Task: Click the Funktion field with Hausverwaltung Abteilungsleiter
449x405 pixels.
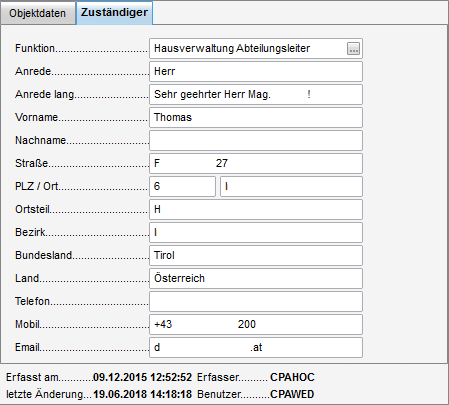Action: (x=256, y=49)
